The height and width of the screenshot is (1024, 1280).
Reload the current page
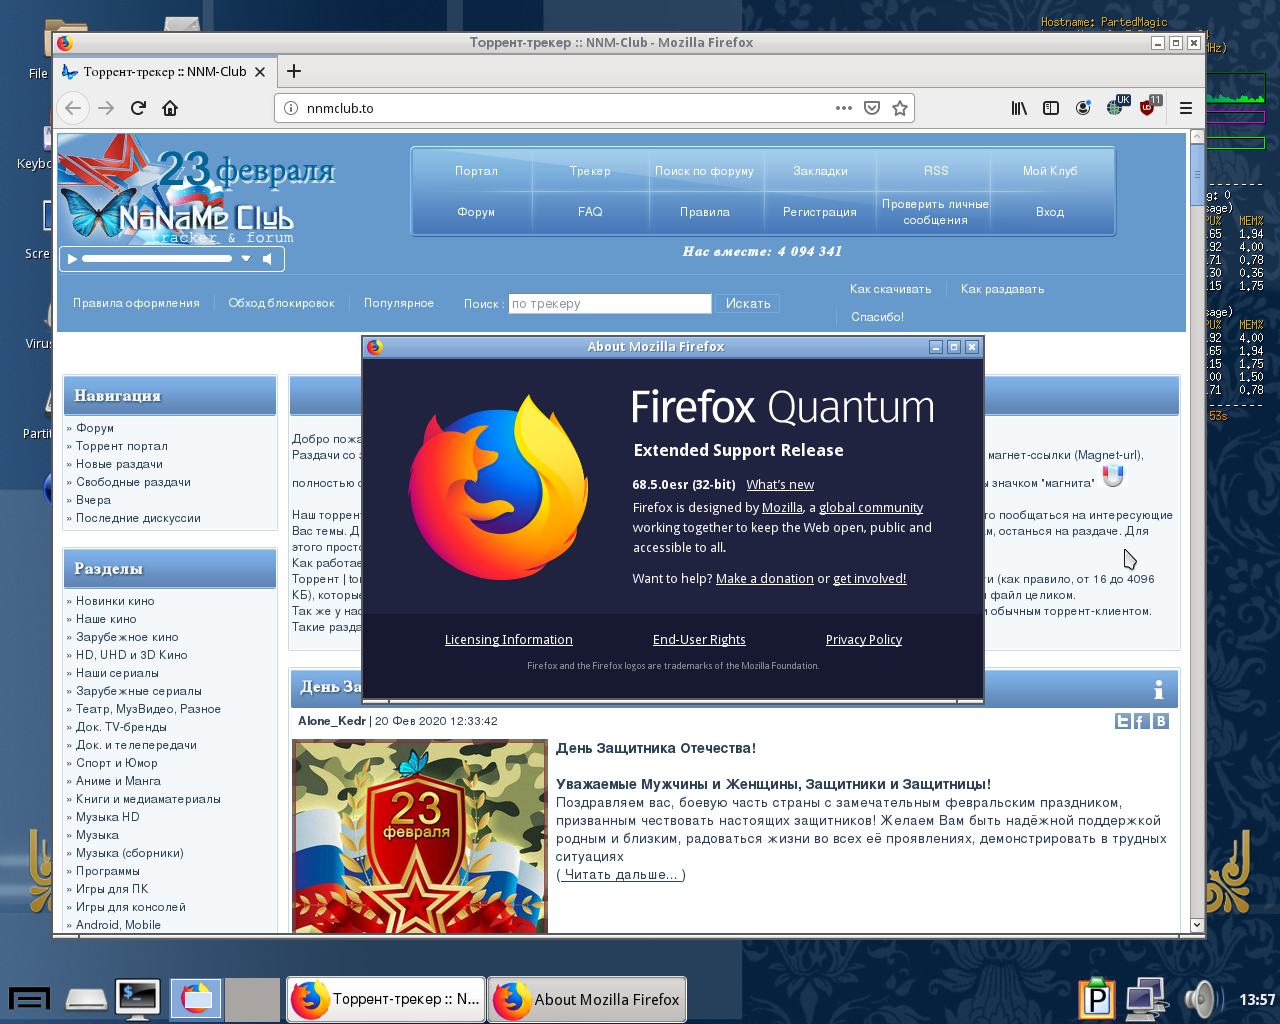coord(138,108)
